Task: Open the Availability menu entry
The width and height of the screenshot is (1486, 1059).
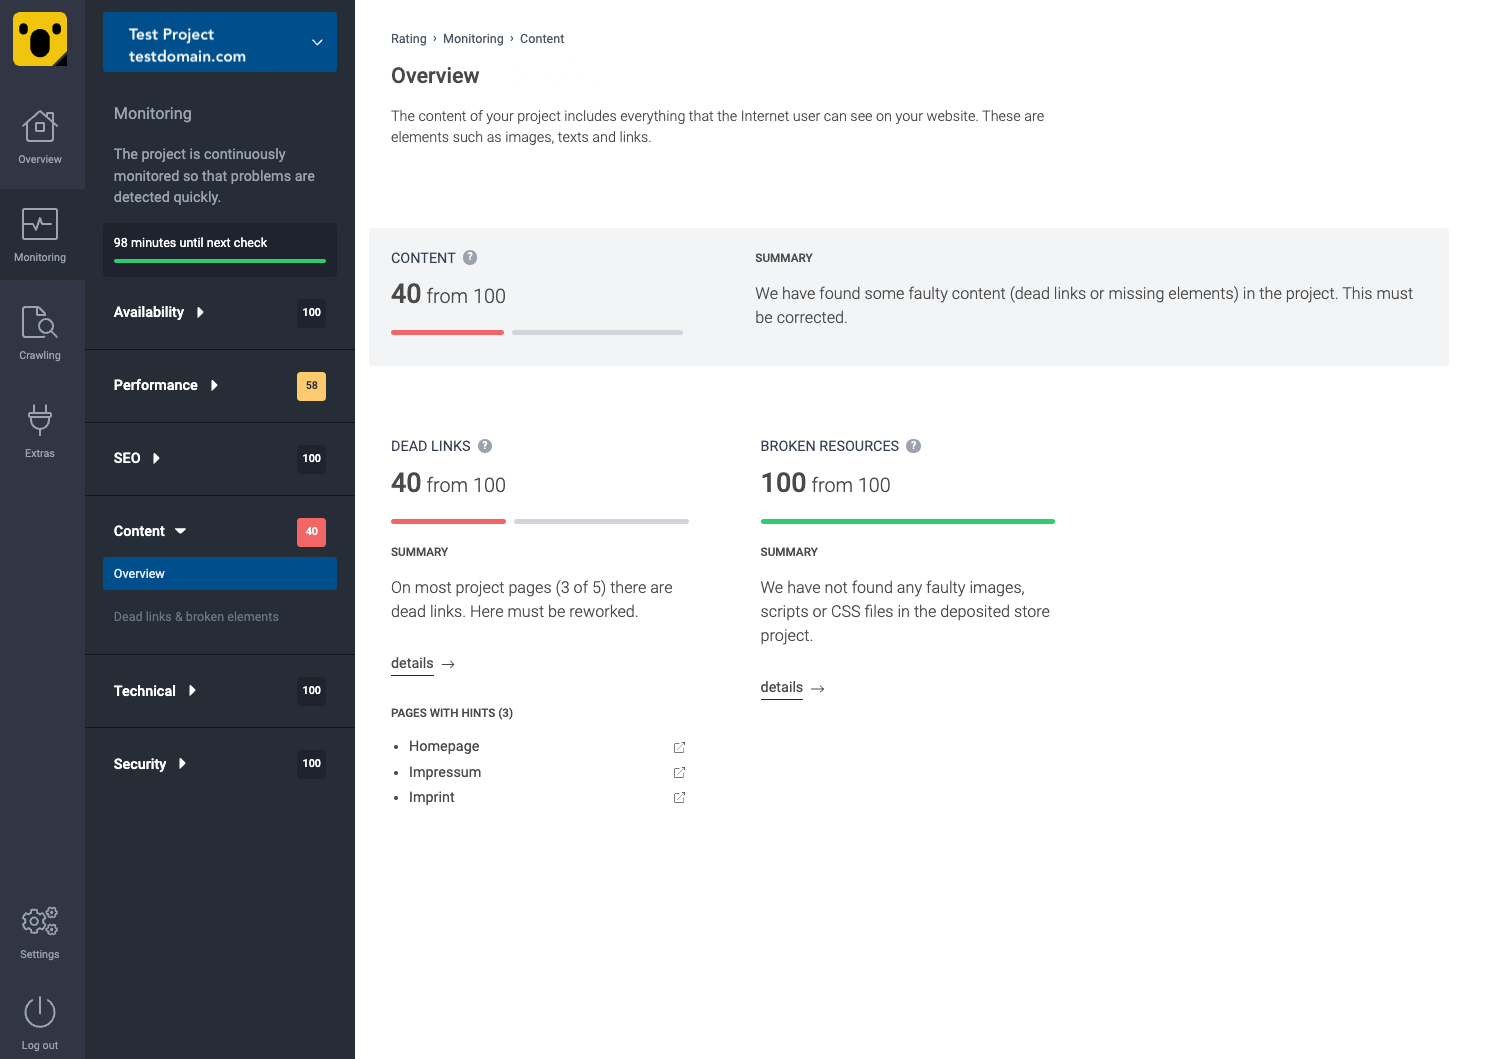Action: pos(149,312)
